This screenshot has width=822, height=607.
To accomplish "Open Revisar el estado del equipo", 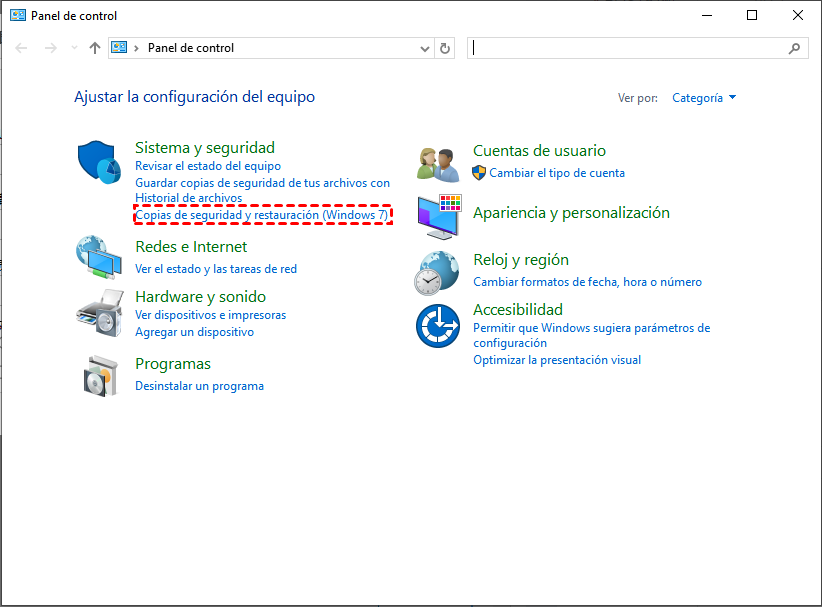I will click(209, 166).
